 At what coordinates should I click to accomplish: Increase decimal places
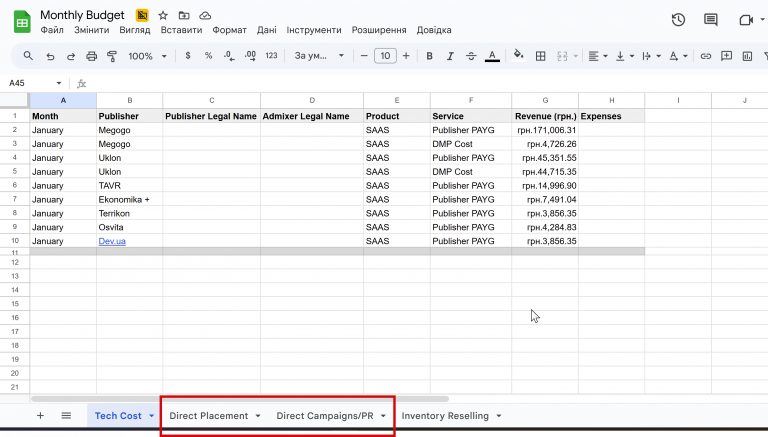(x=250, y=56)
